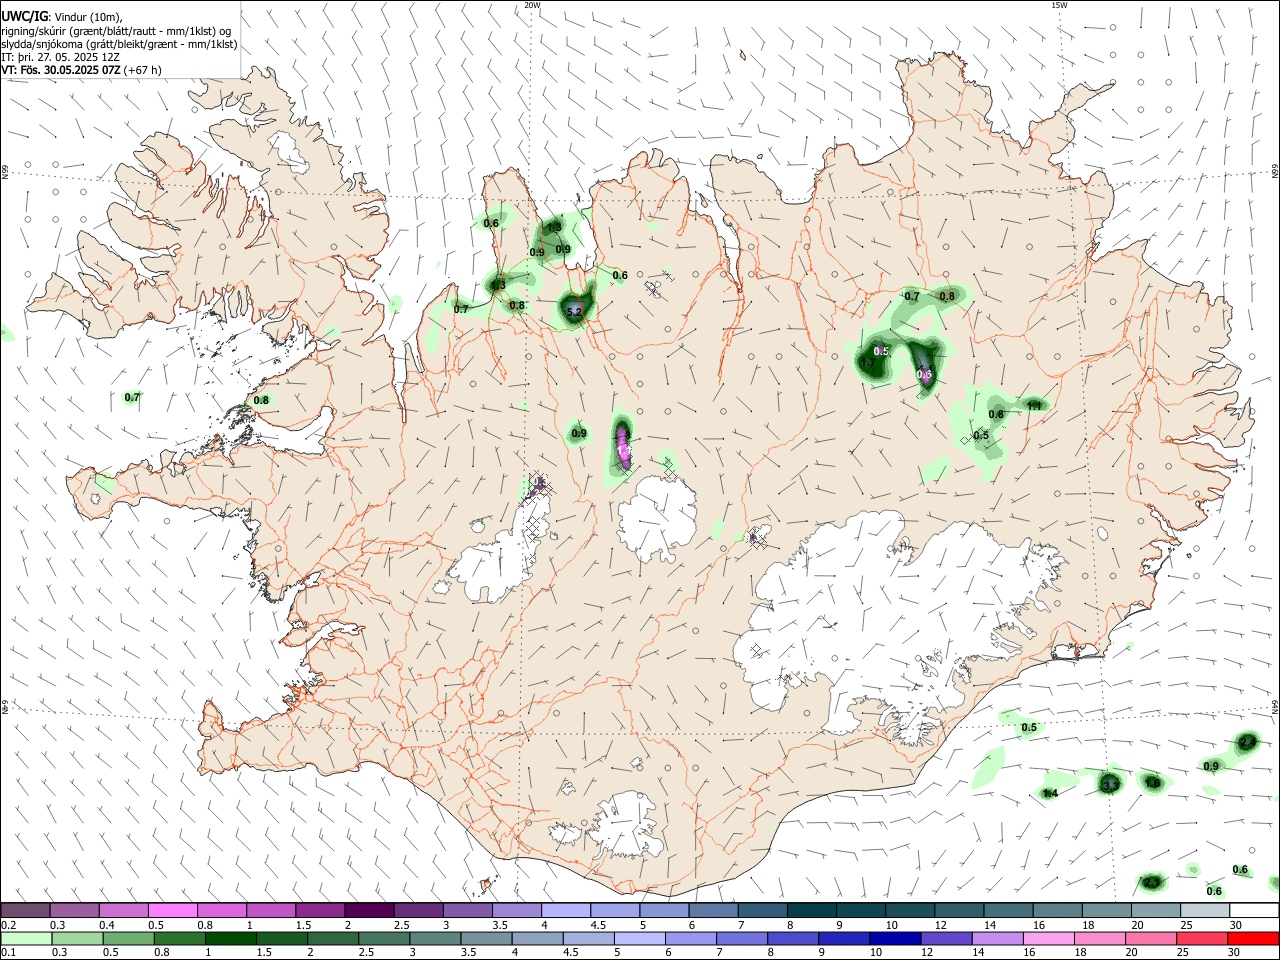Click the white 30 swatch in upper legend row

[1253, 911]
